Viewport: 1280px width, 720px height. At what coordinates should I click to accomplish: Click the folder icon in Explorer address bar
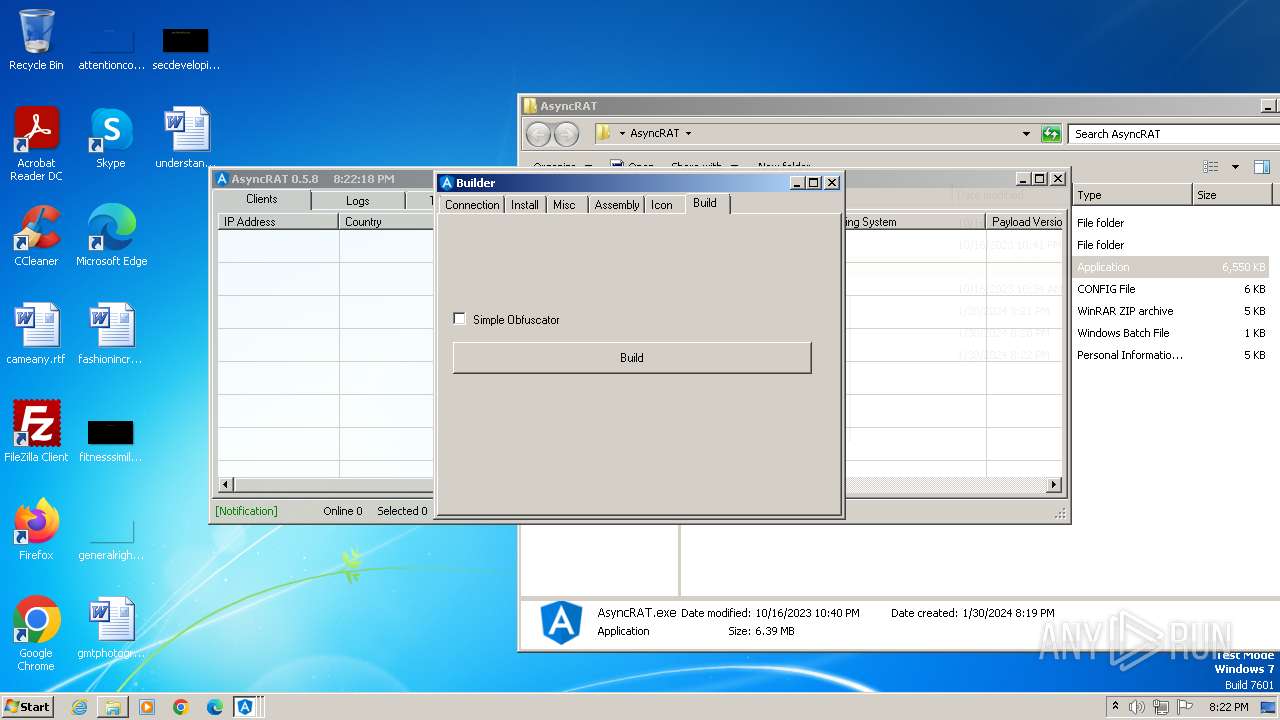point(604,133)
